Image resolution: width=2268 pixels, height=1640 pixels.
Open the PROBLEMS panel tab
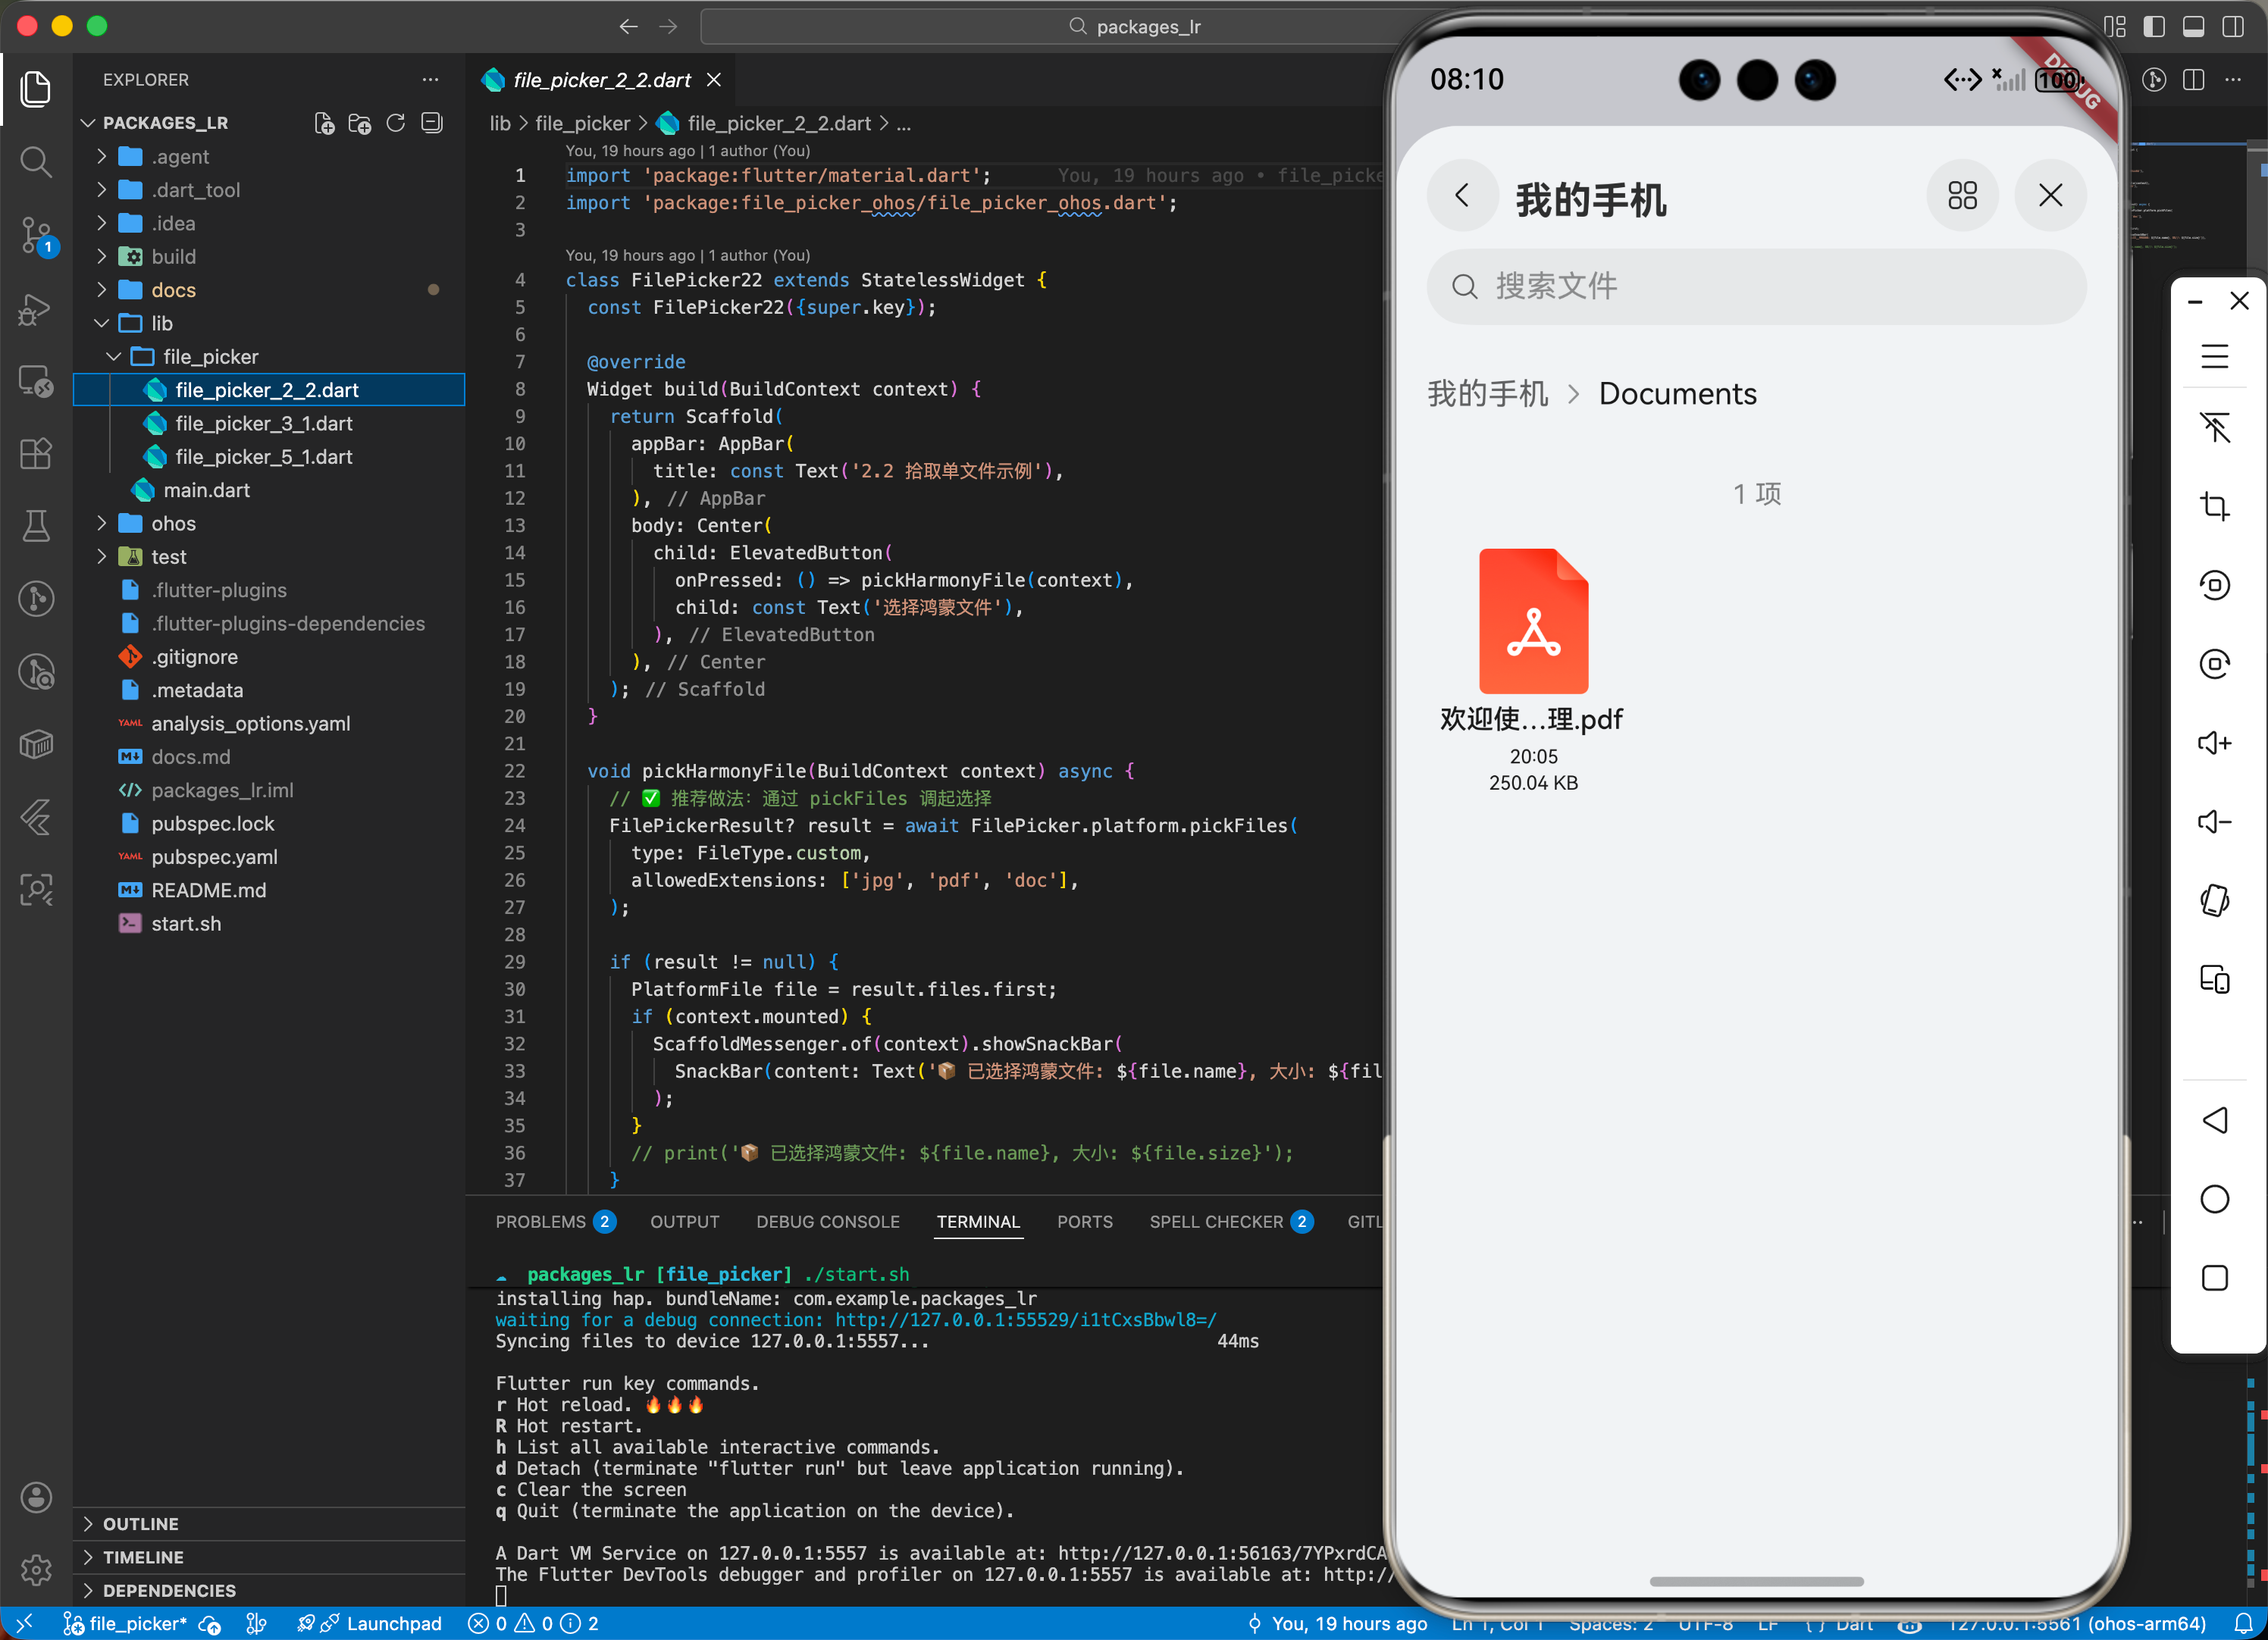(x=541, y=1221)
